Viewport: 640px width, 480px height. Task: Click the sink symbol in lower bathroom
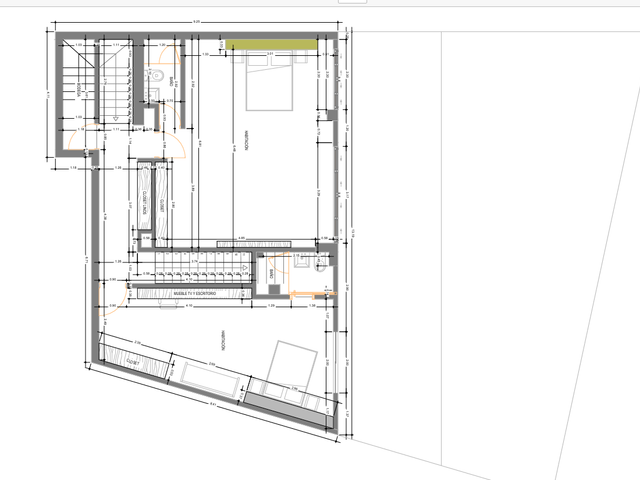[x=301, y=262]
